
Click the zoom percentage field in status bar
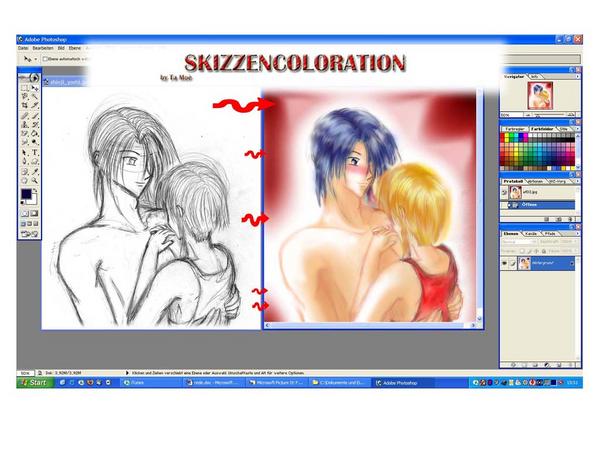(25, 373)
